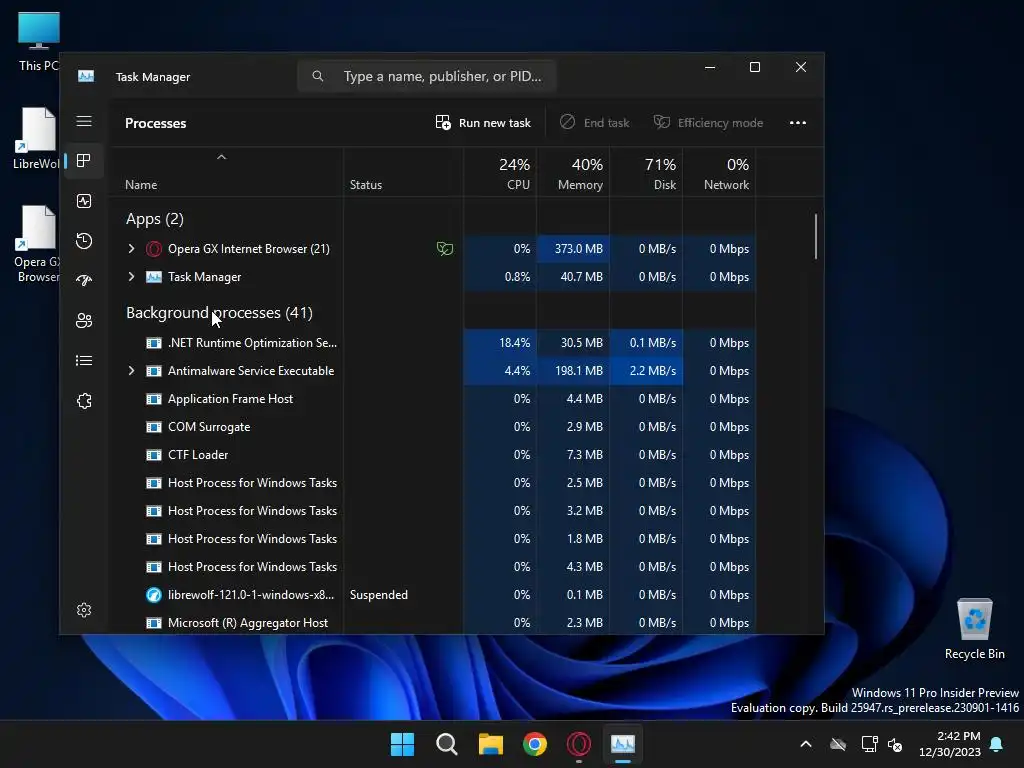Click the Efficiency mode button

709,123
